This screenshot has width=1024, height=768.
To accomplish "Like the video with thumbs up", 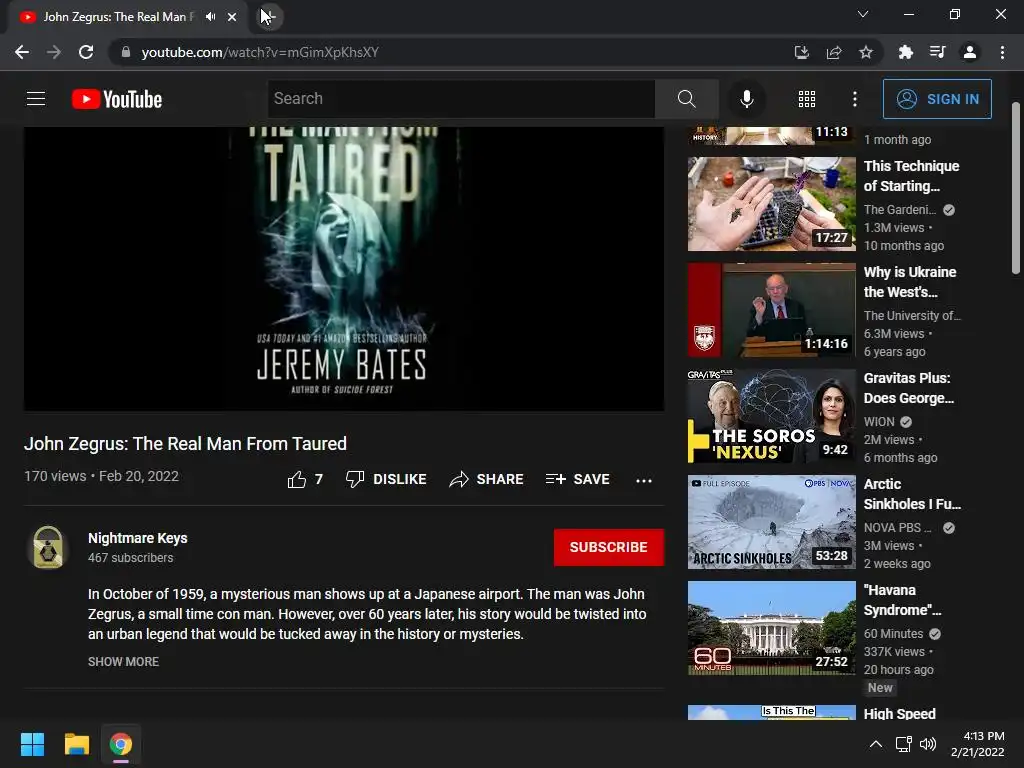I will (305, 479).
